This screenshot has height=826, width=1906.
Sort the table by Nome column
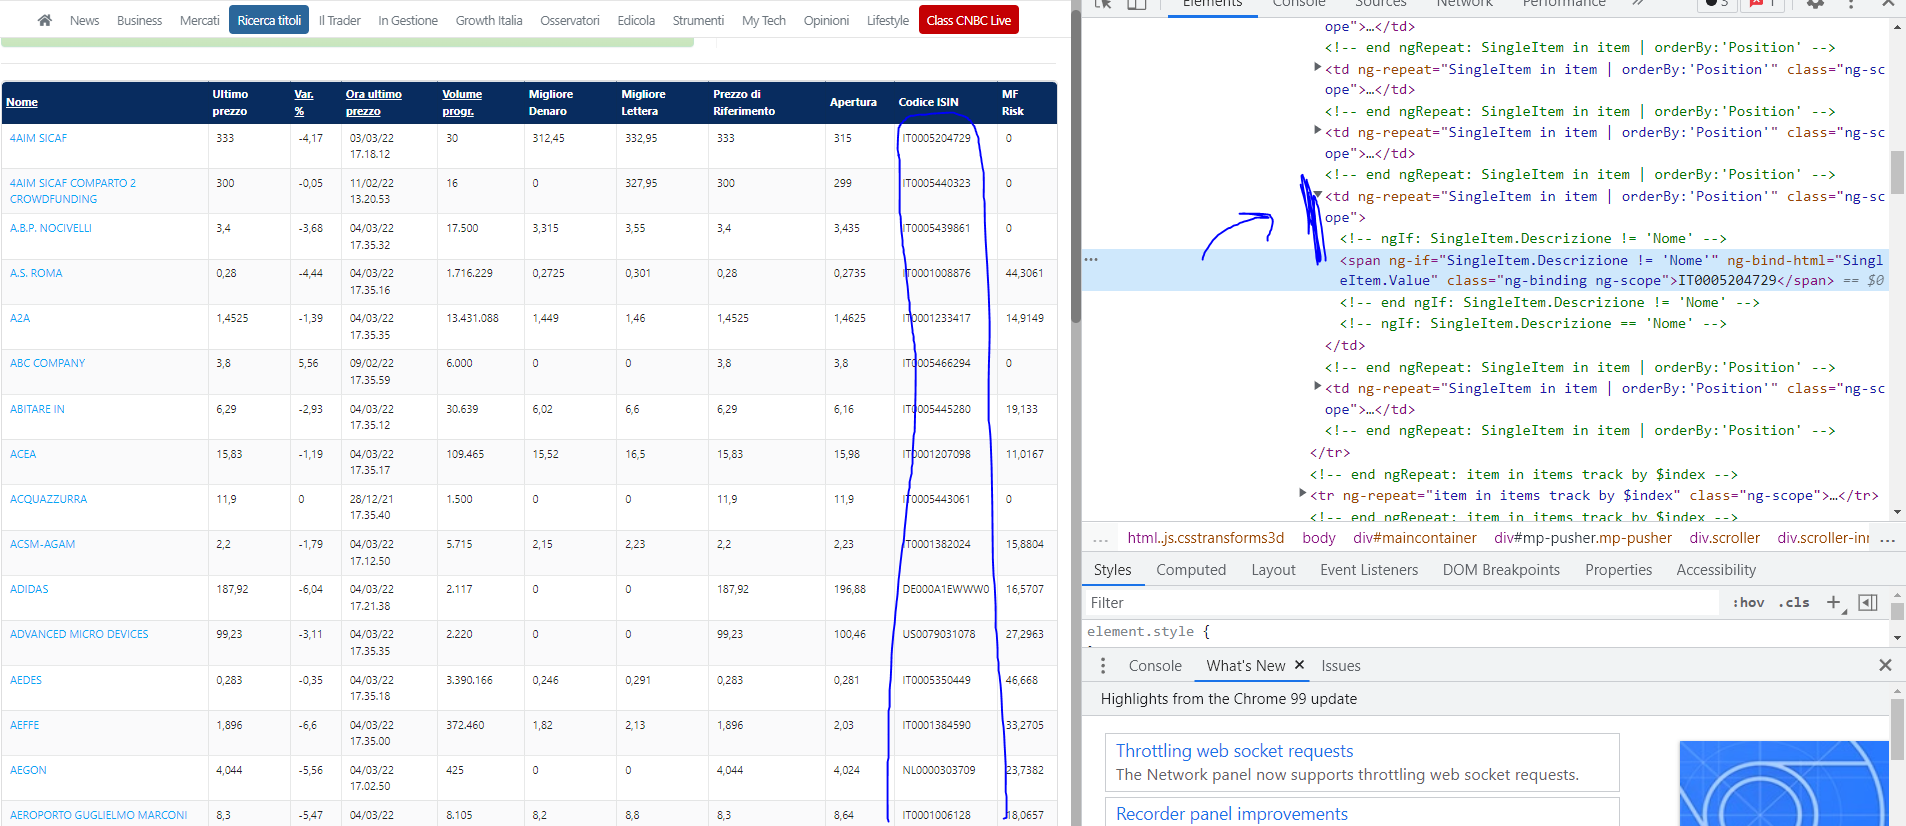pyautogui.click(x=22, y=102)
